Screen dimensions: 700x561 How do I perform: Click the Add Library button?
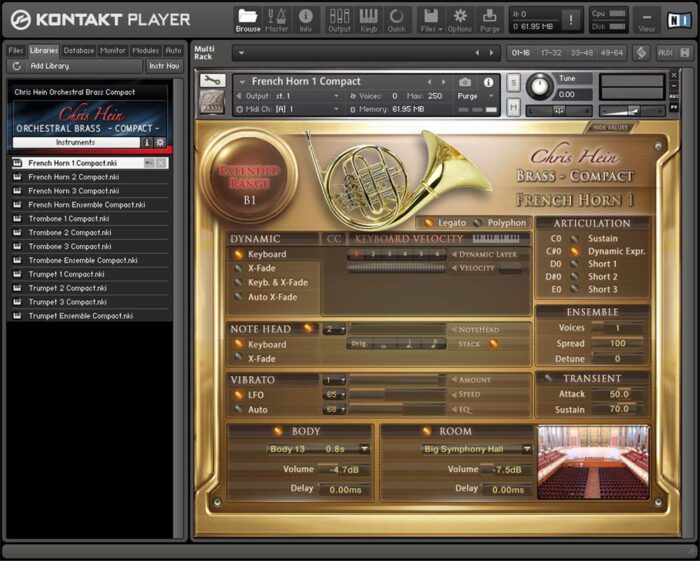(x=50, y=66)
